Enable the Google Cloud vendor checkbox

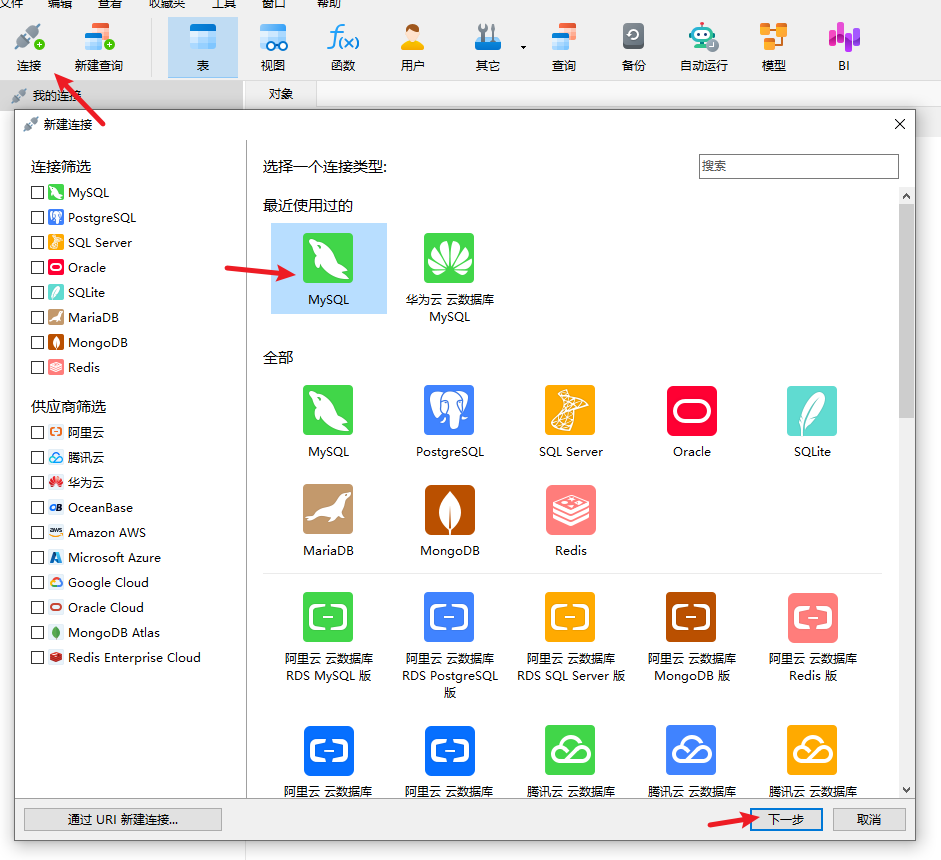click(37, 583)
